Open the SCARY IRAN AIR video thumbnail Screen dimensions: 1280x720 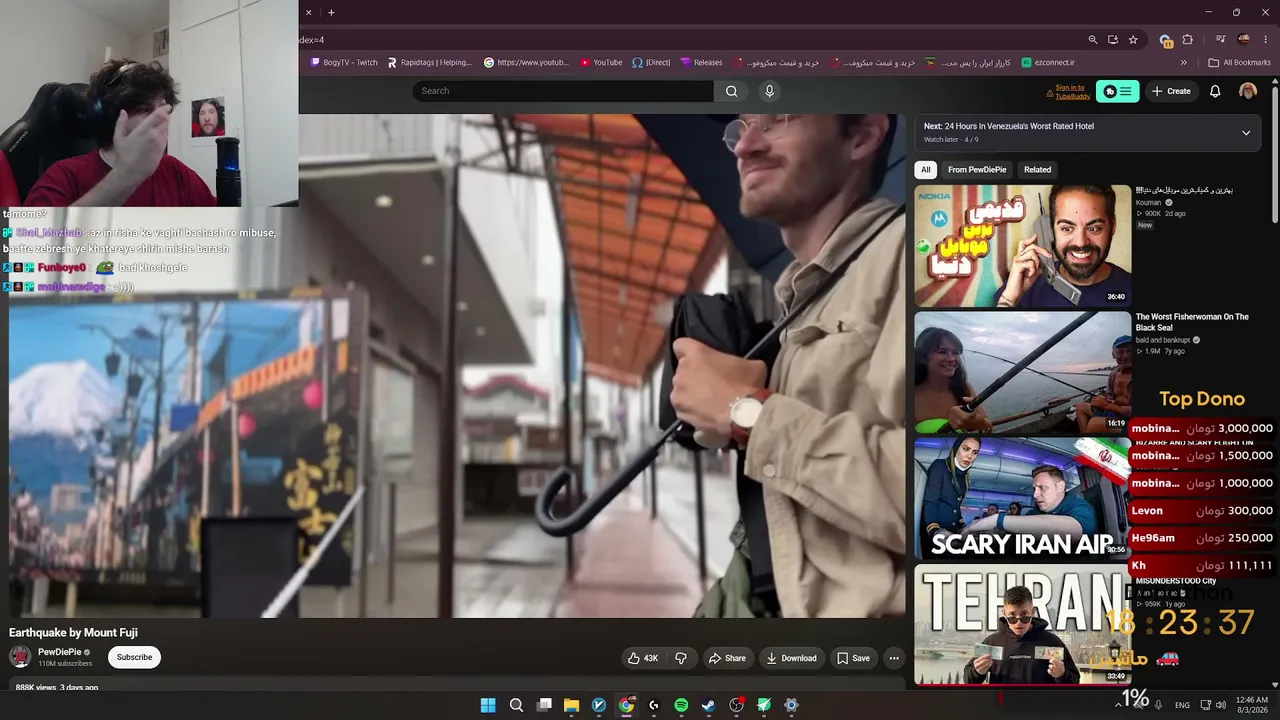pos(1022,498)
